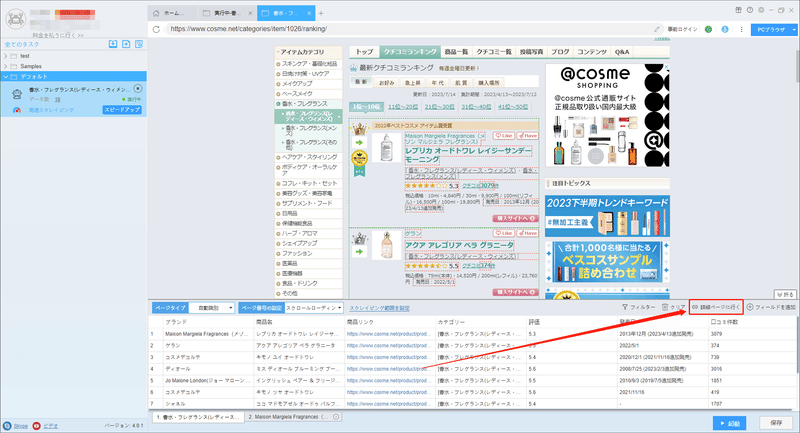
Task: Click the 保存 save button
Action: click(777, 423)
